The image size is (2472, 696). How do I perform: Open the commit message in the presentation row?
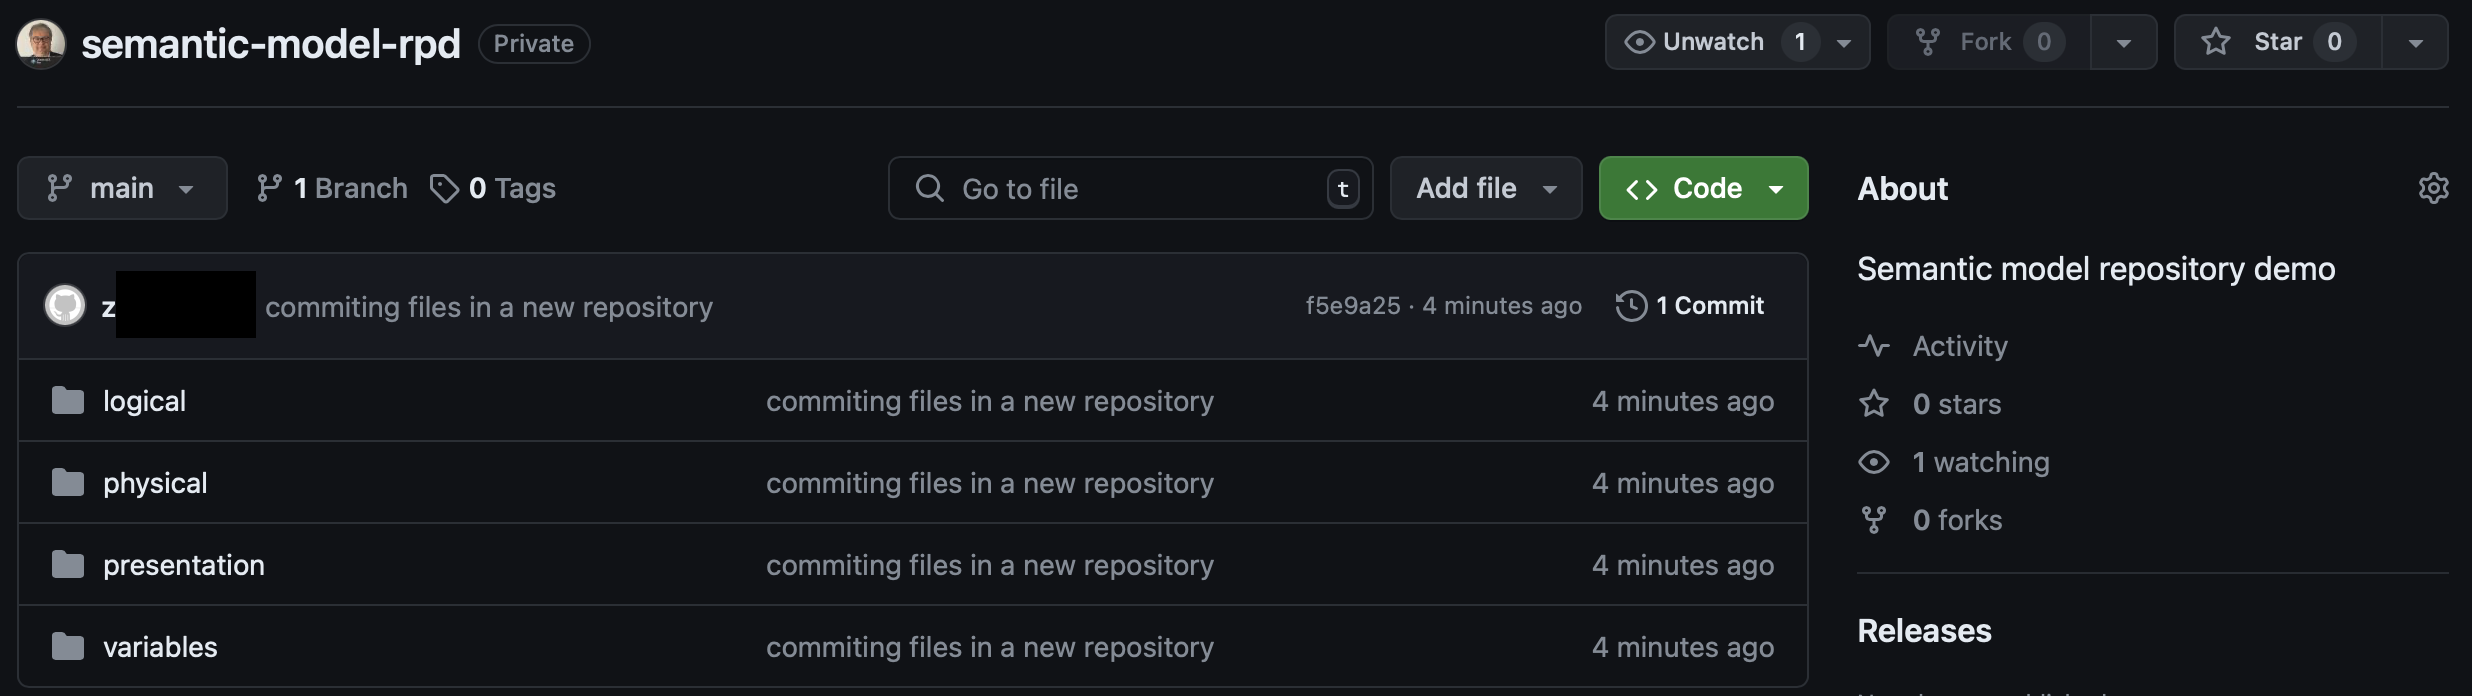(x=990, y=565)
